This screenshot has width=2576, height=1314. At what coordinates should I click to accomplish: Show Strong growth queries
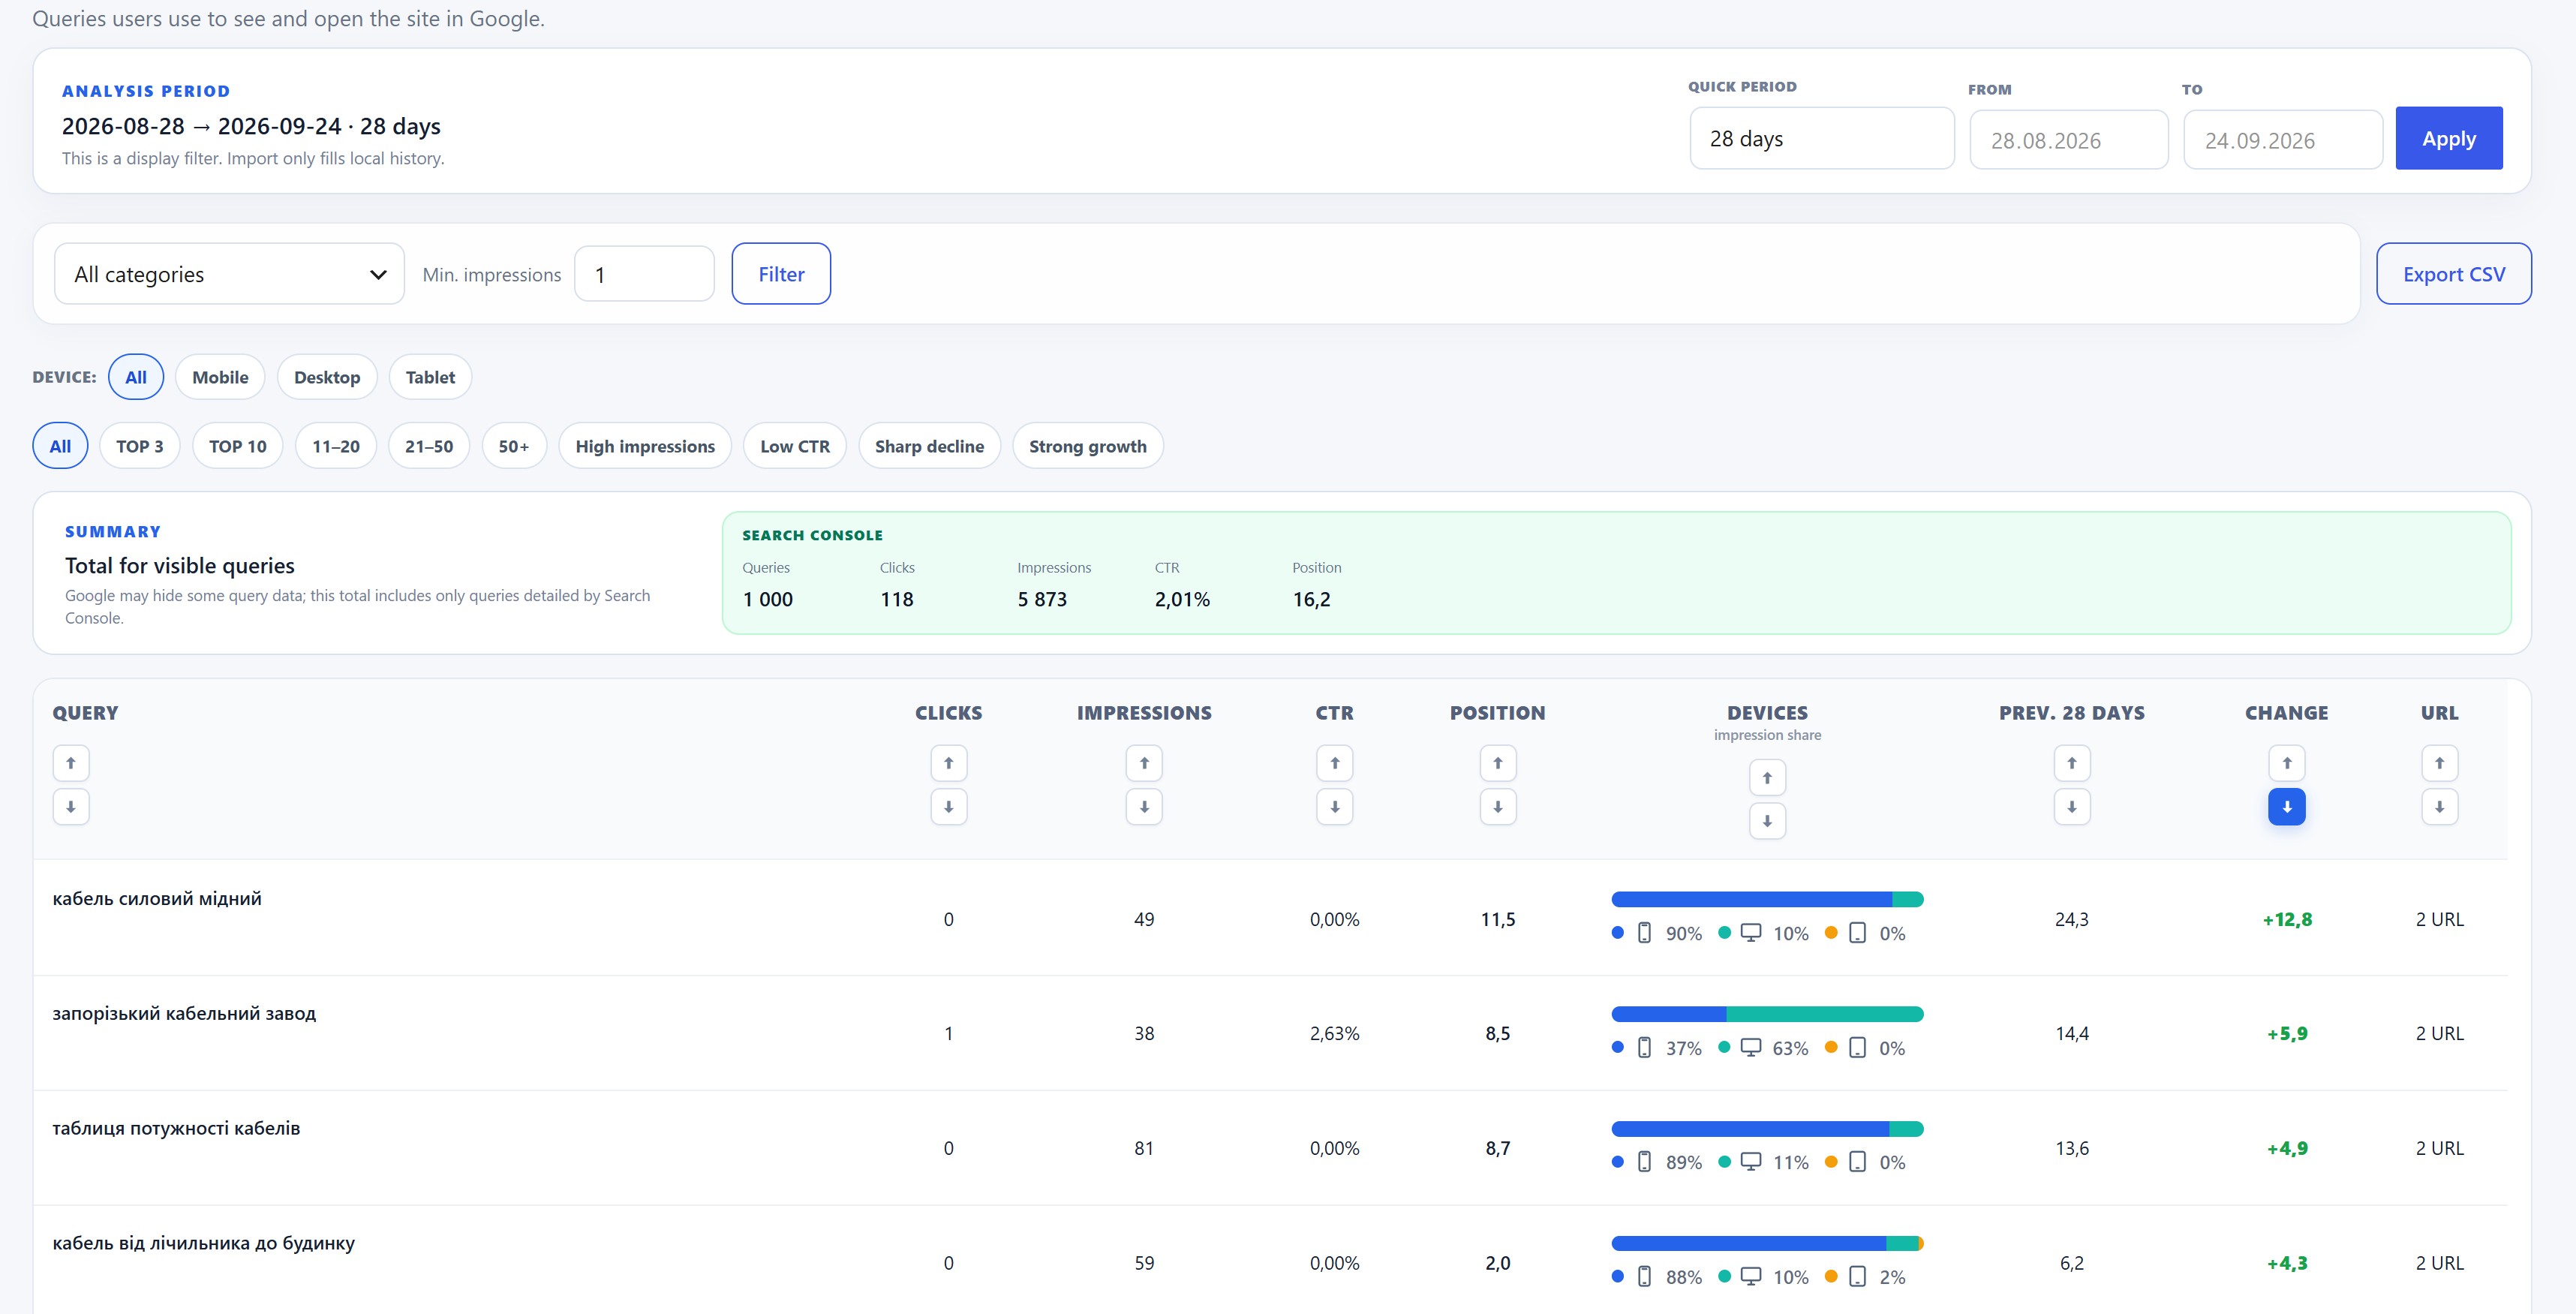[x=1088, y=446]
